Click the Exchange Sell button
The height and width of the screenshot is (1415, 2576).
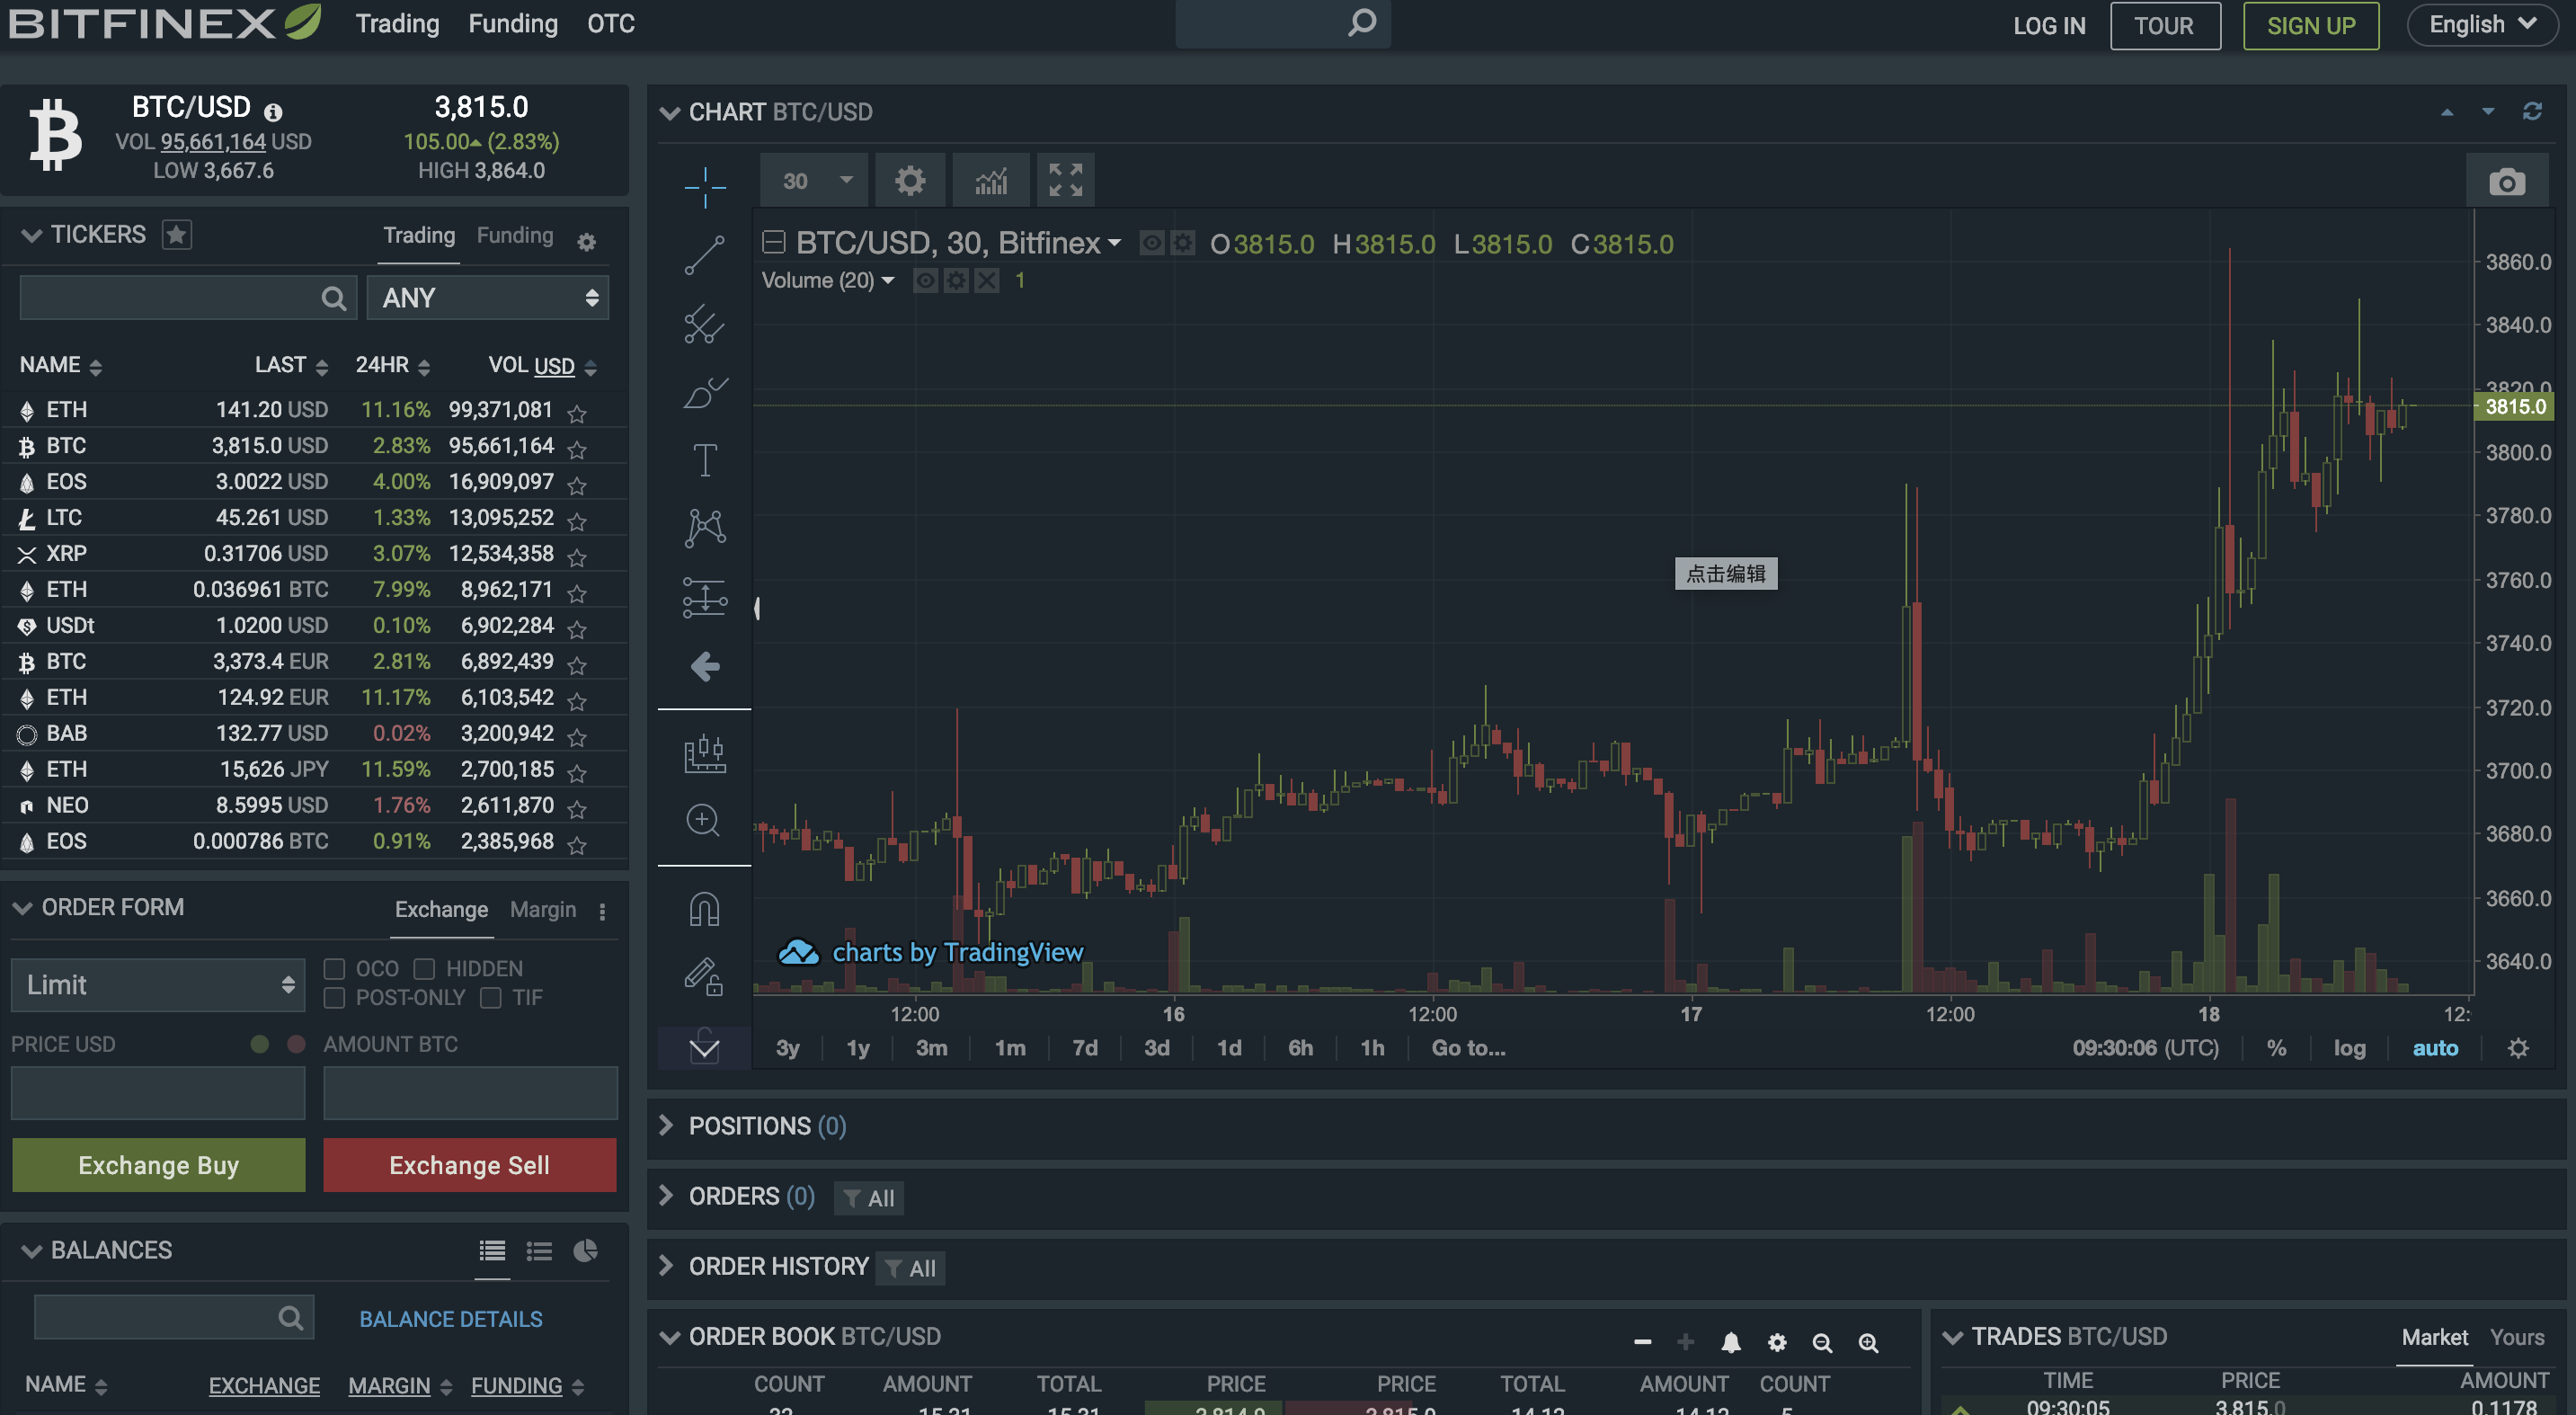point(469,1164)
